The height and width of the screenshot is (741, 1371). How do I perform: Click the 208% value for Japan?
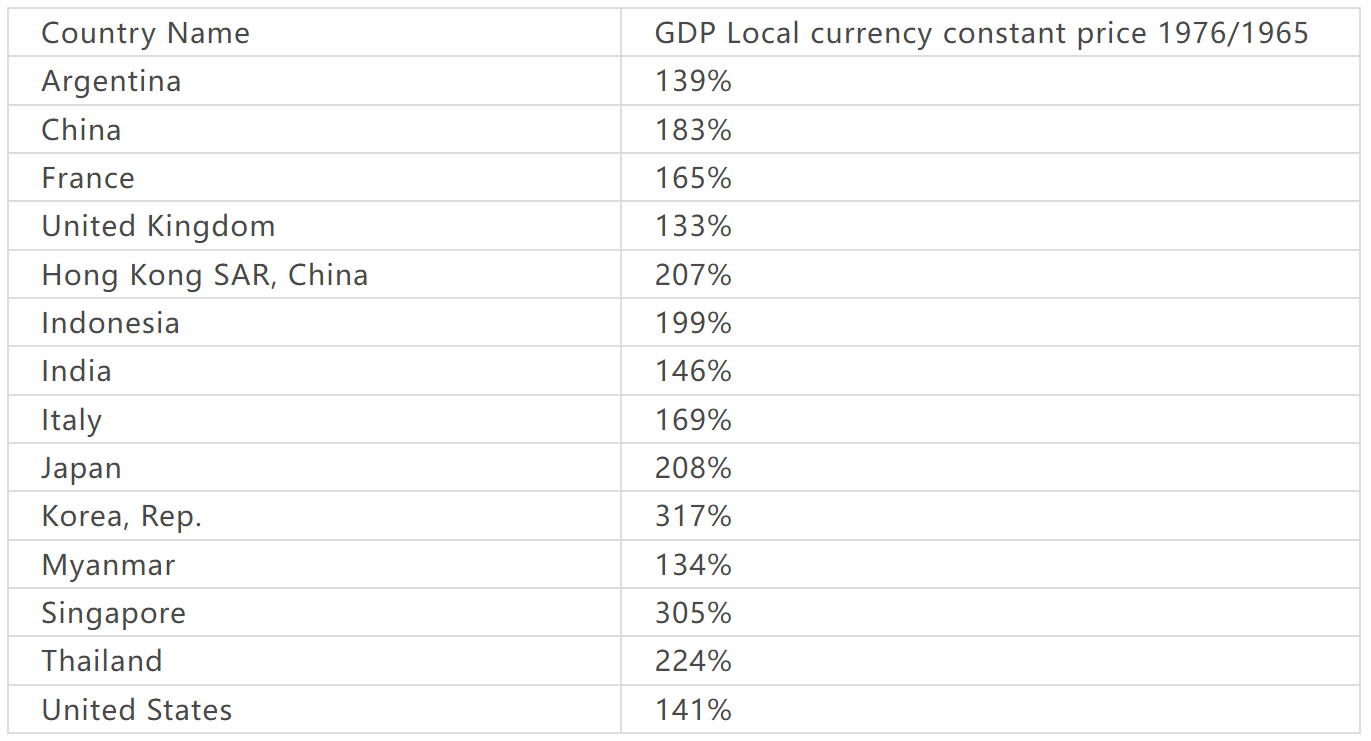[x=693, y=468]
